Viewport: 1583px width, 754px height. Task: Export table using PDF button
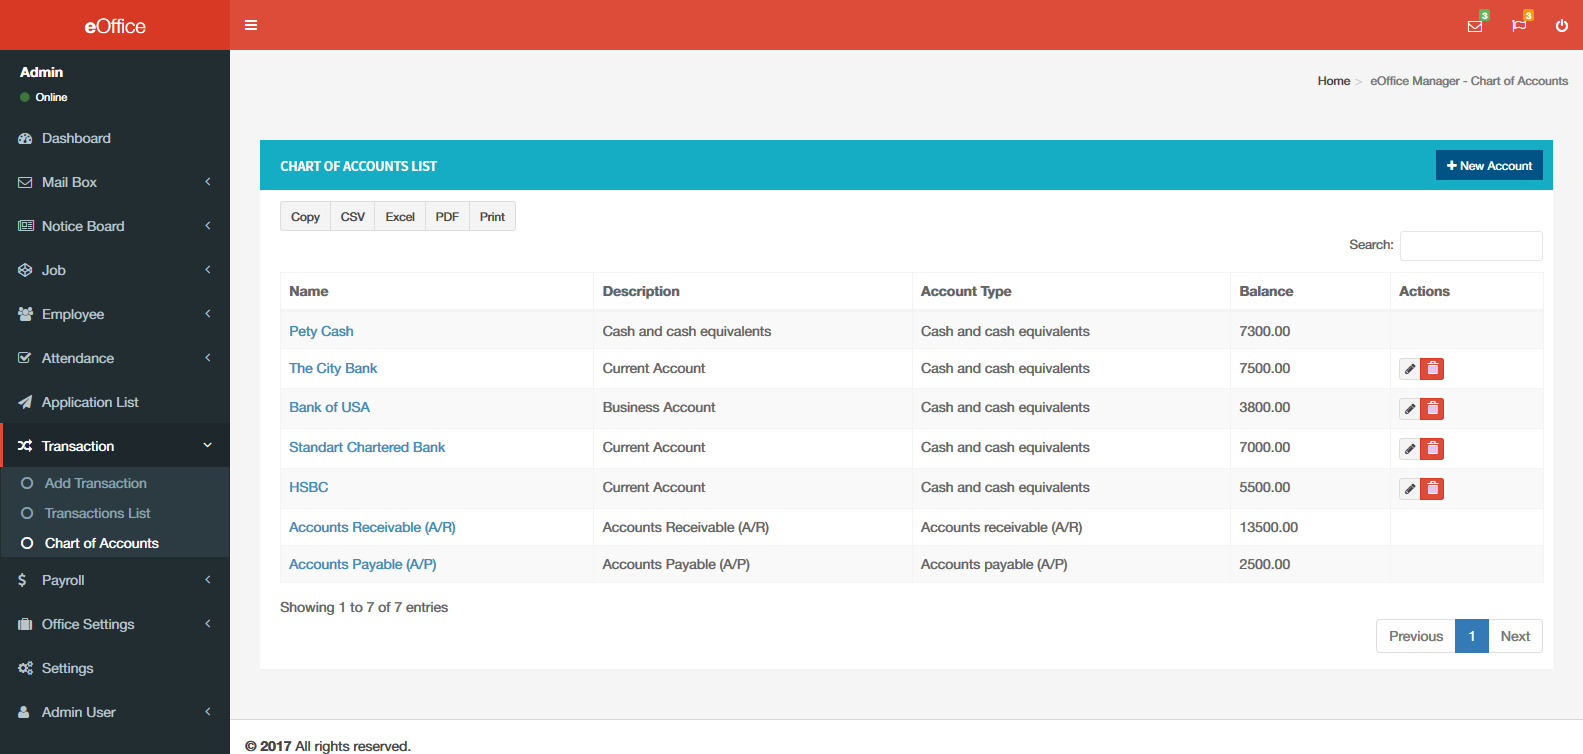click(x=447, y=217)
